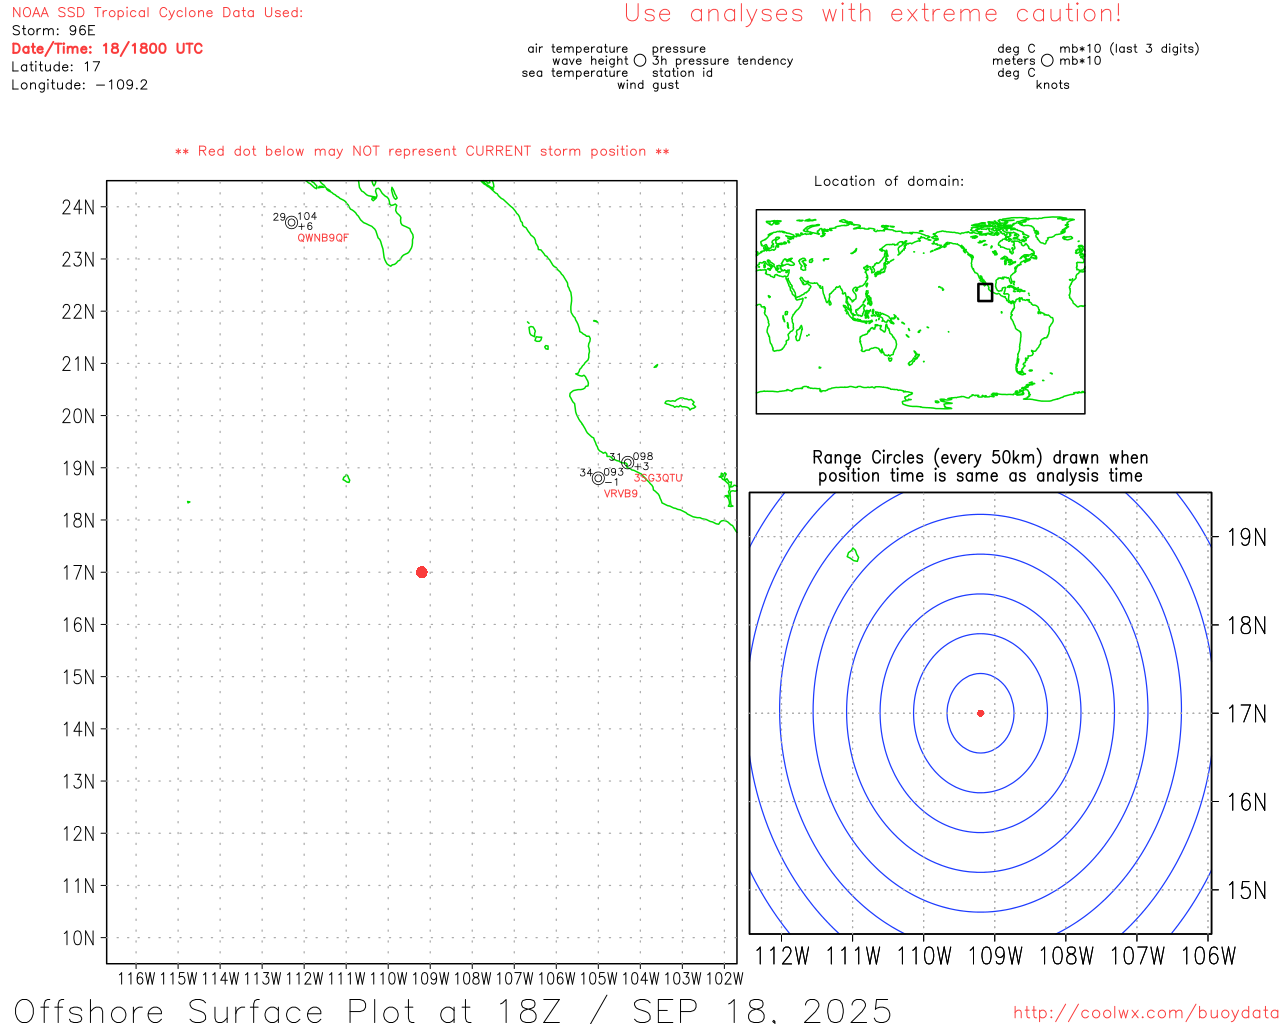This screenshot has height=1024, width=1280.
Task: Click the 'station id' legend label
Action: (x=682, y=72)
